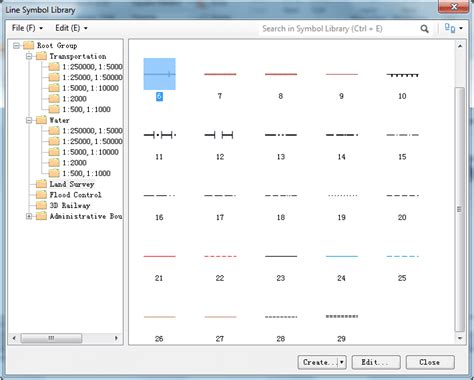Viewport: 474px width, 380px height.
Task: Click the tree panel horizontal scrollbar thumb
Action: (x=51, y=338)
